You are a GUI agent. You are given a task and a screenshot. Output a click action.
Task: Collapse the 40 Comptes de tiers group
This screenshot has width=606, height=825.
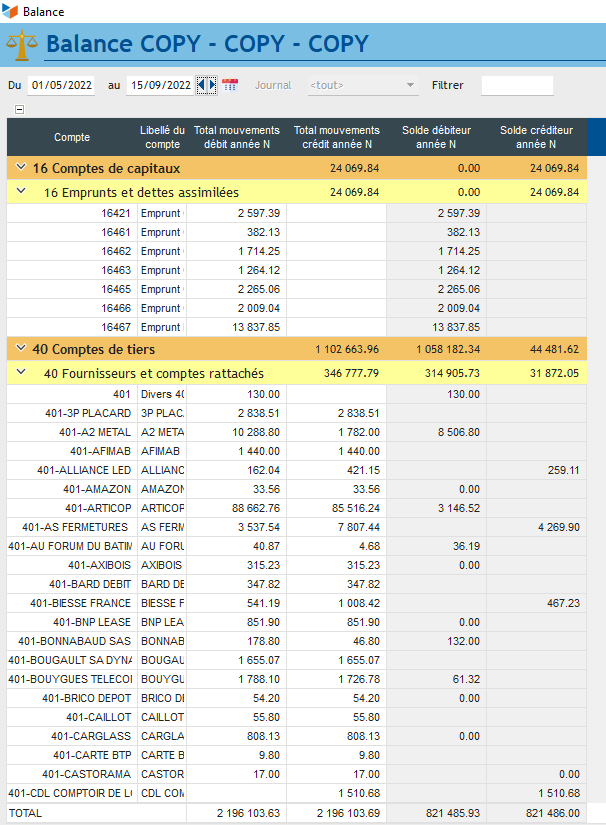click(x=20, y=349)
